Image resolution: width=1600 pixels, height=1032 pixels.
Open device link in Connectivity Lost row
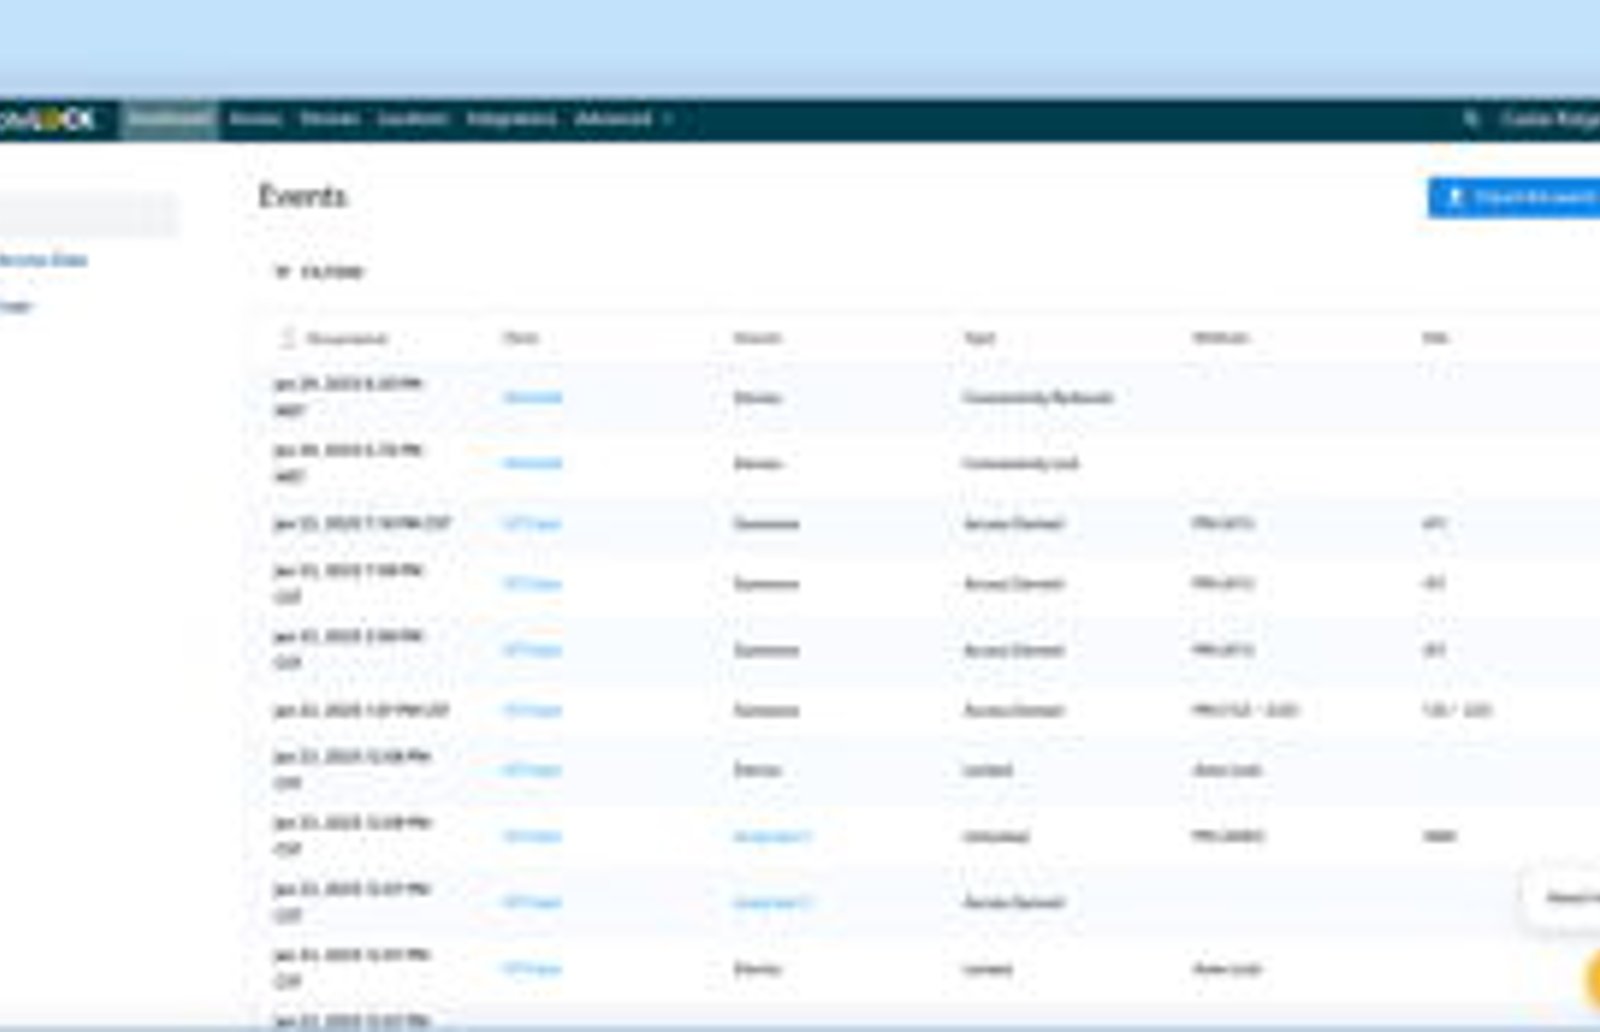coord(532,463)
